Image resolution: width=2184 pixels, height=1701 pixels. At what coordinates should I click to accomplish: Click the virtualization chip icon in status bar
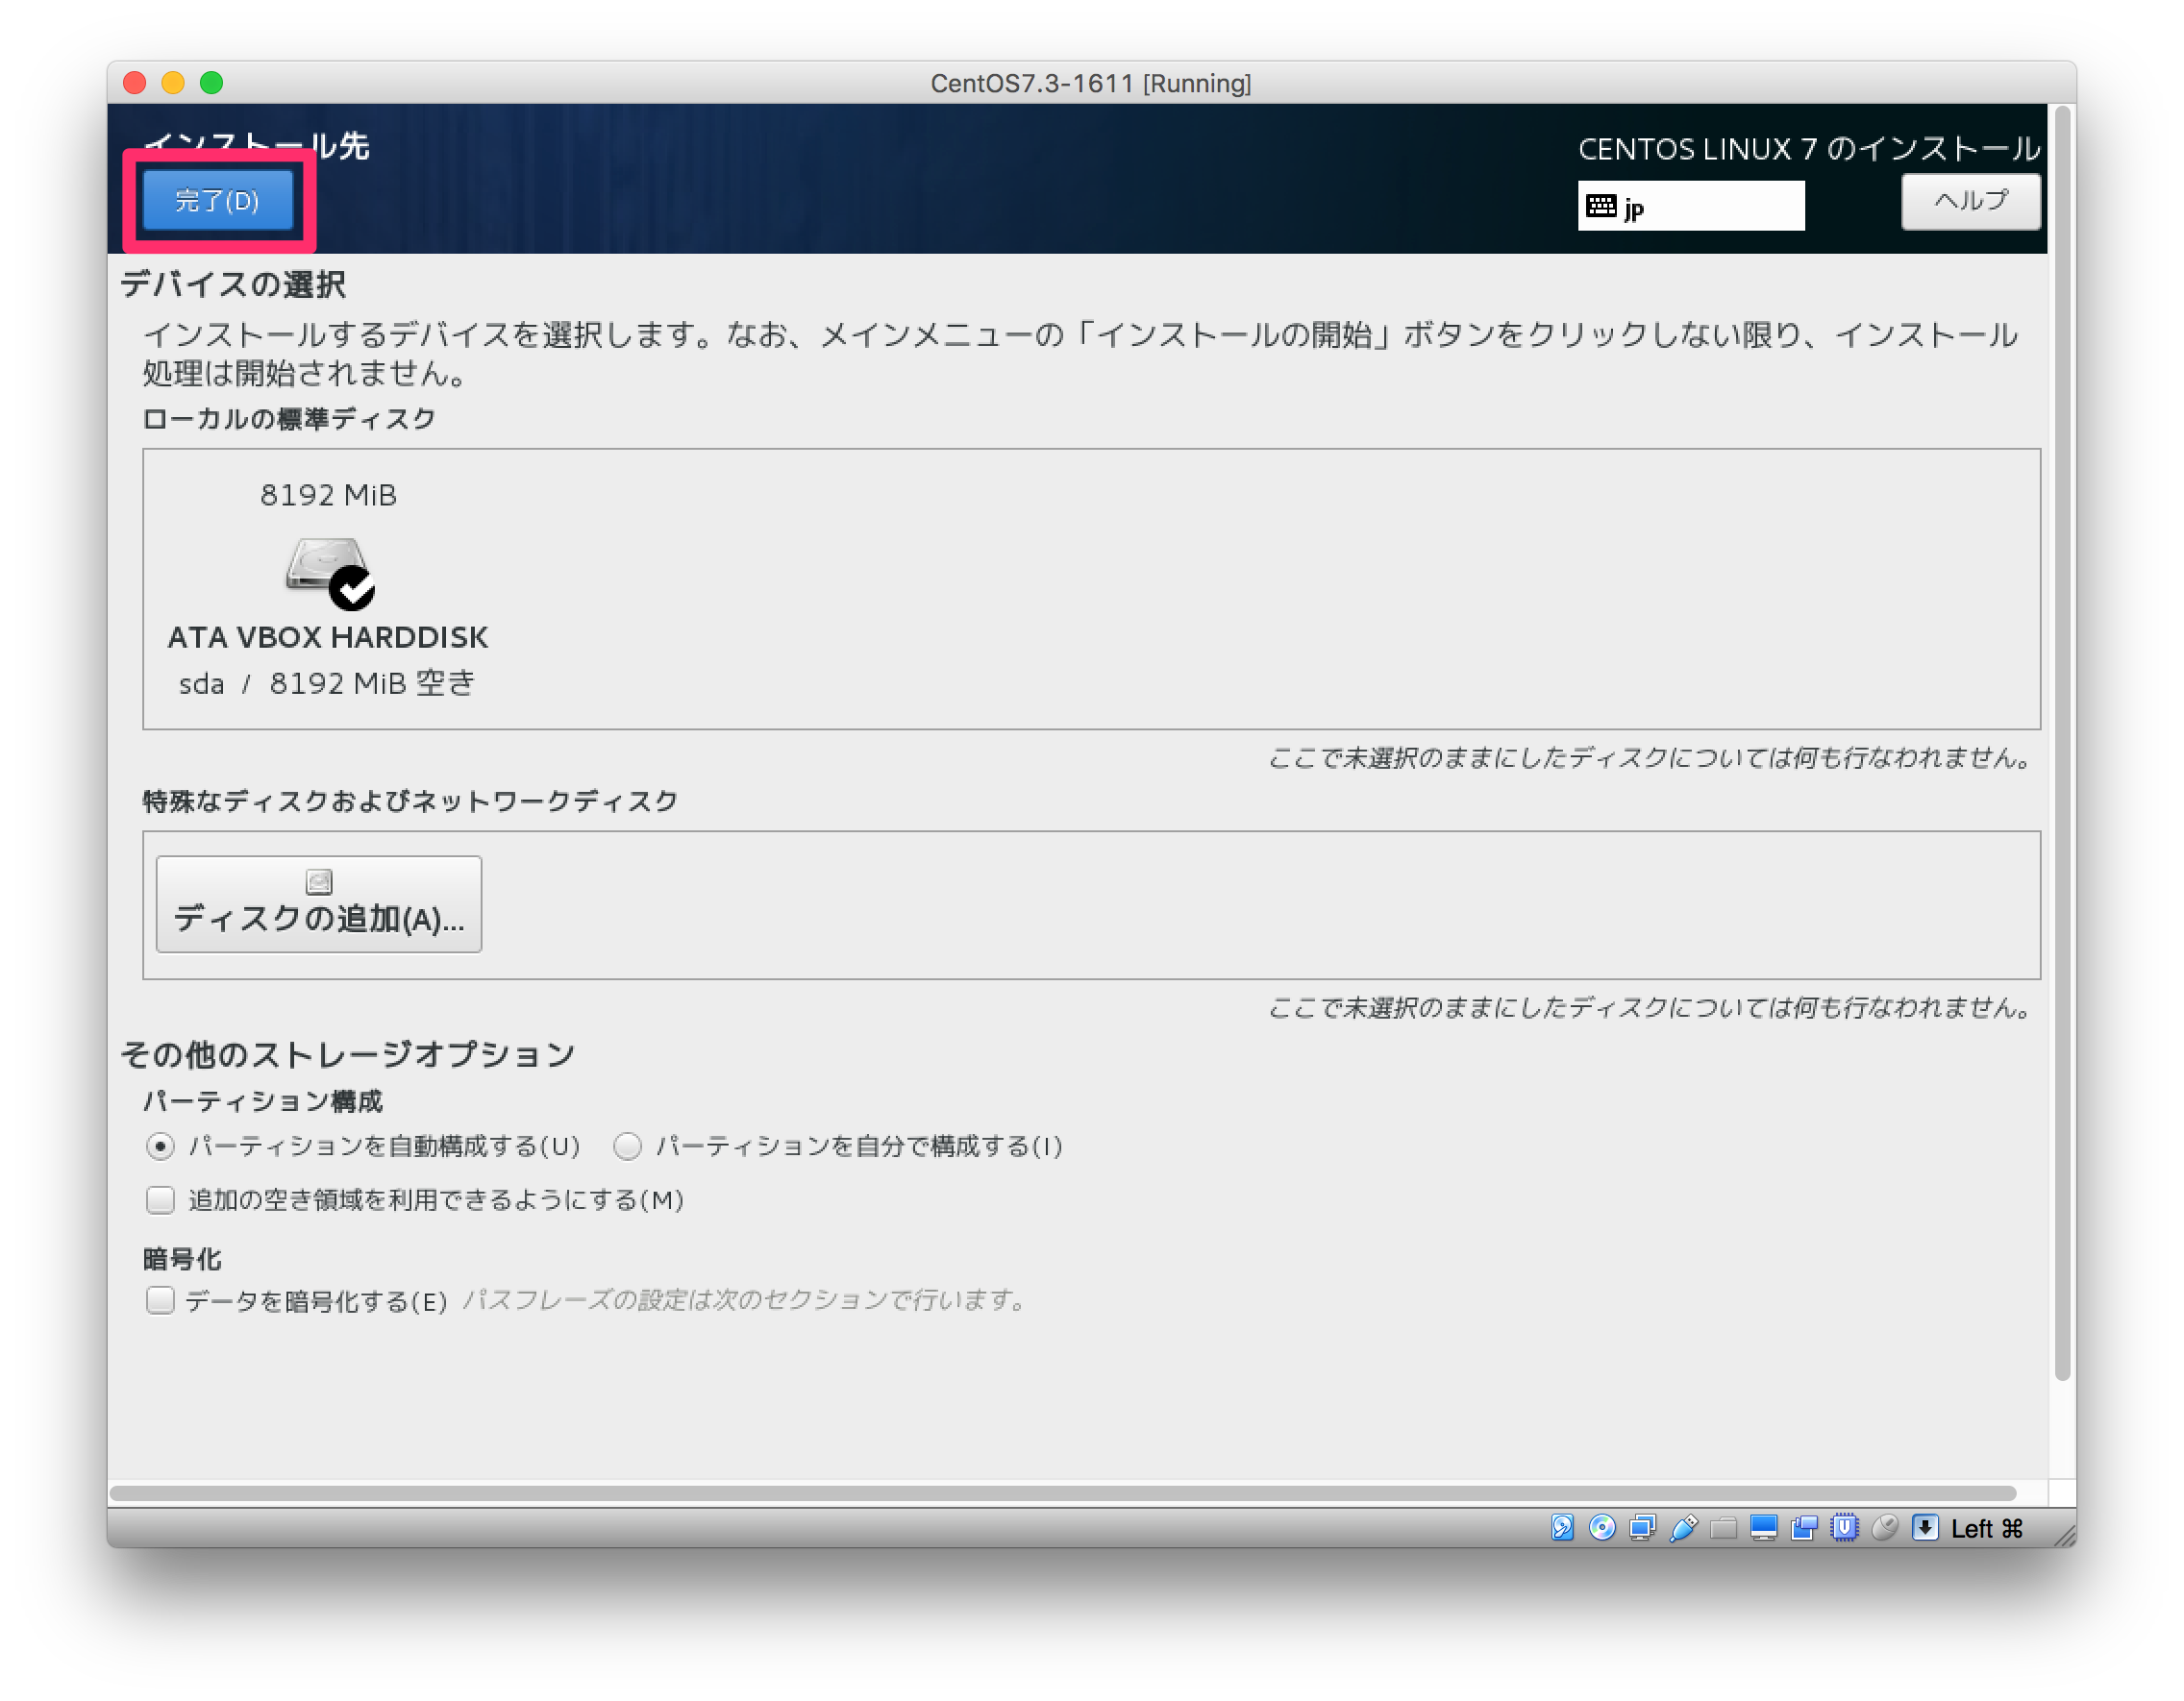point(1845,1527)
